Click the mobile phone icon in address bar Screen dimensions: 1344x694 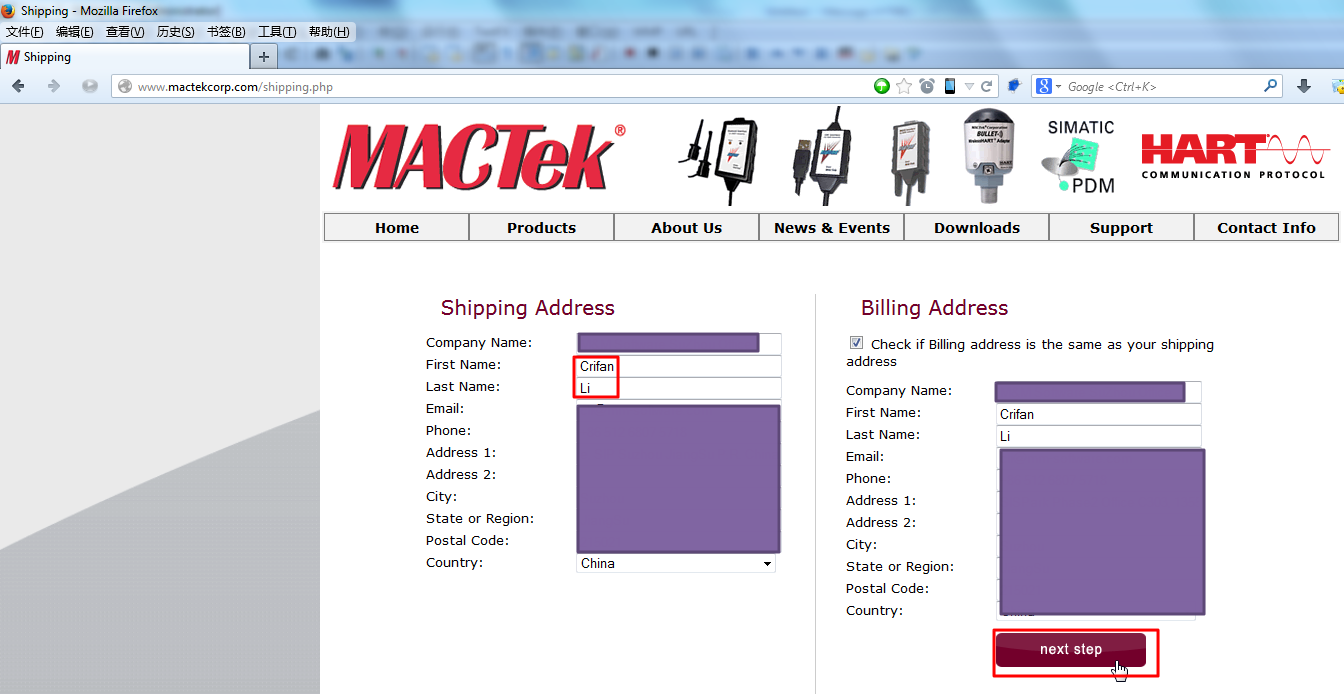(x=950, y=86)
